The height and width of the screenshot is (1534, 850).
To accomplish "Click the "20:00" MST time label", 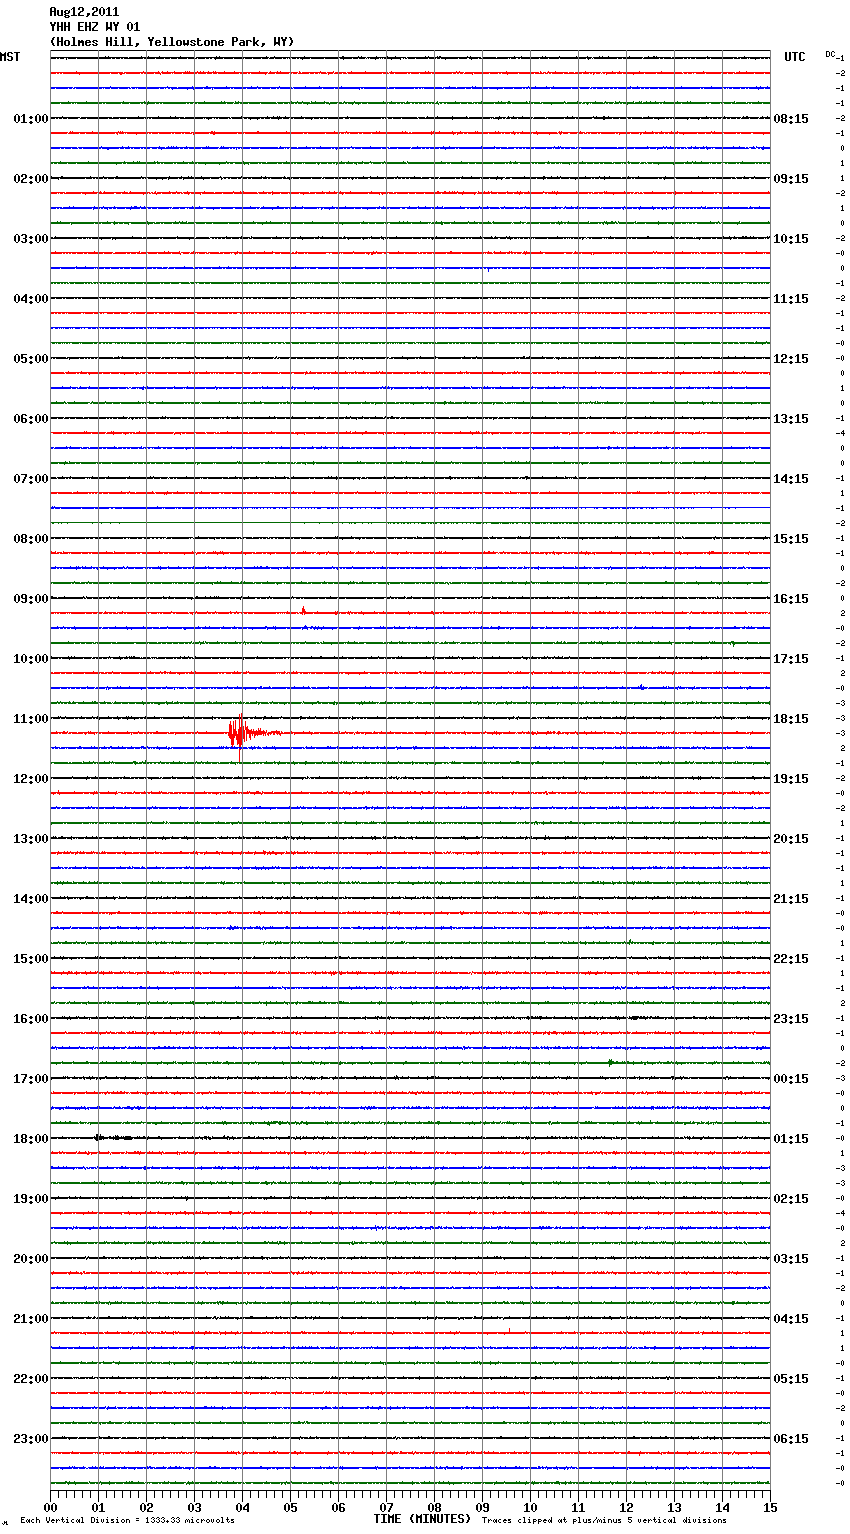I will [30, 1259].
